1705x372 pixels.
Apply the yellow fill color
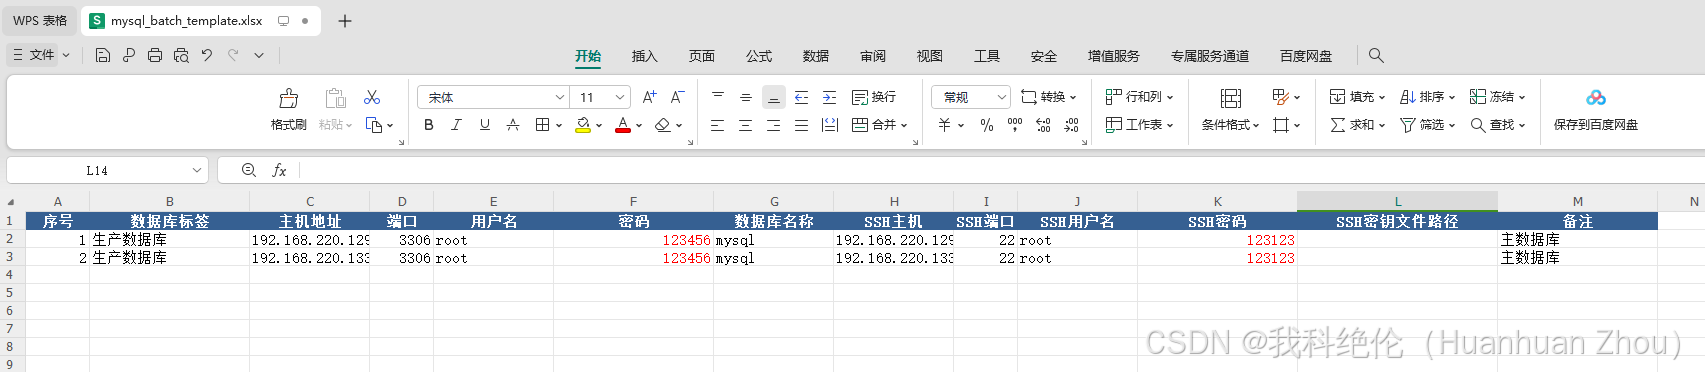pyautogui.click(x=583, y=125)
